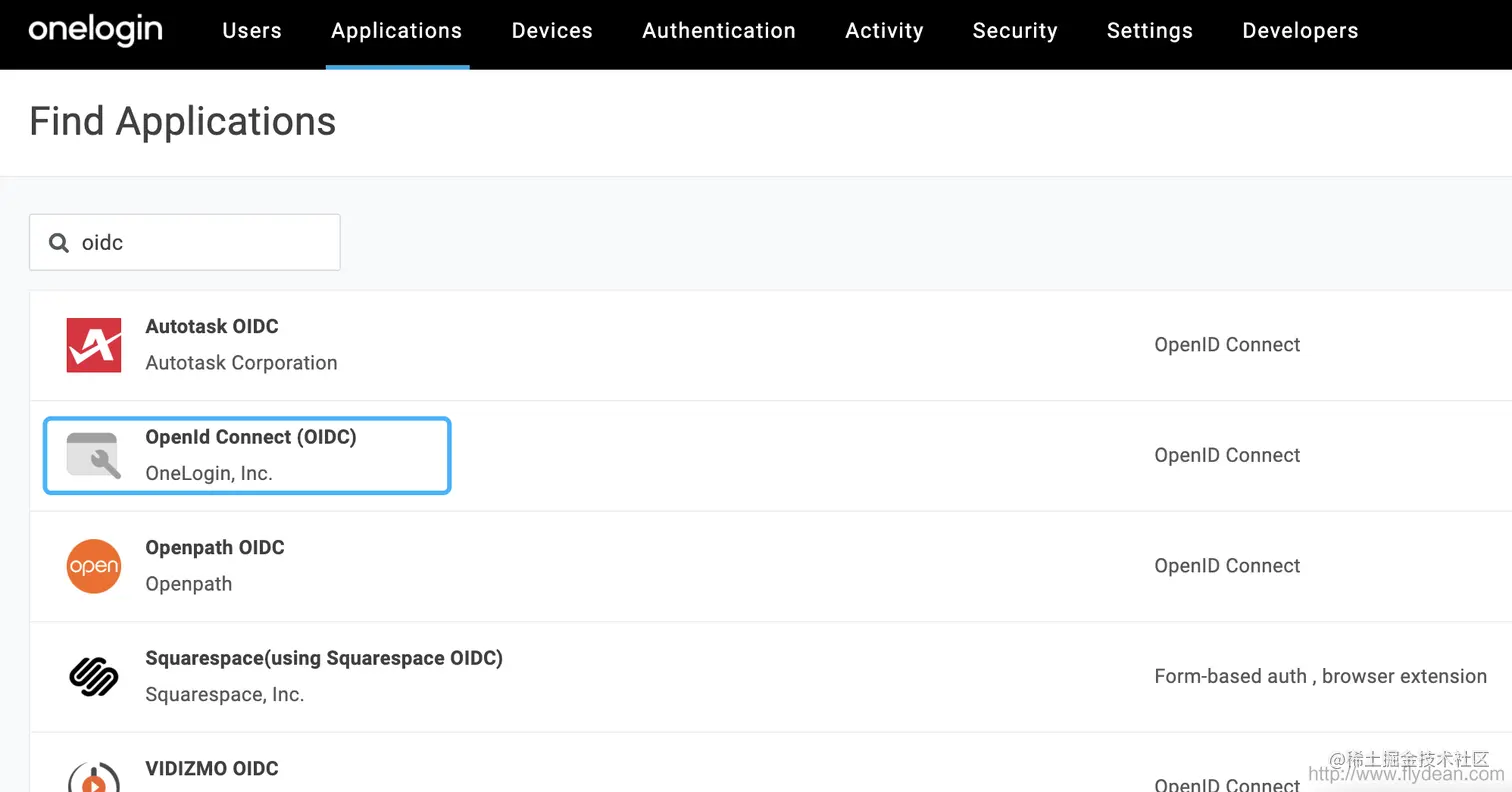The height and width of the screenshot is (792, 1512).
Task: Open the Security menu
Action: (x=1015, y=31)
